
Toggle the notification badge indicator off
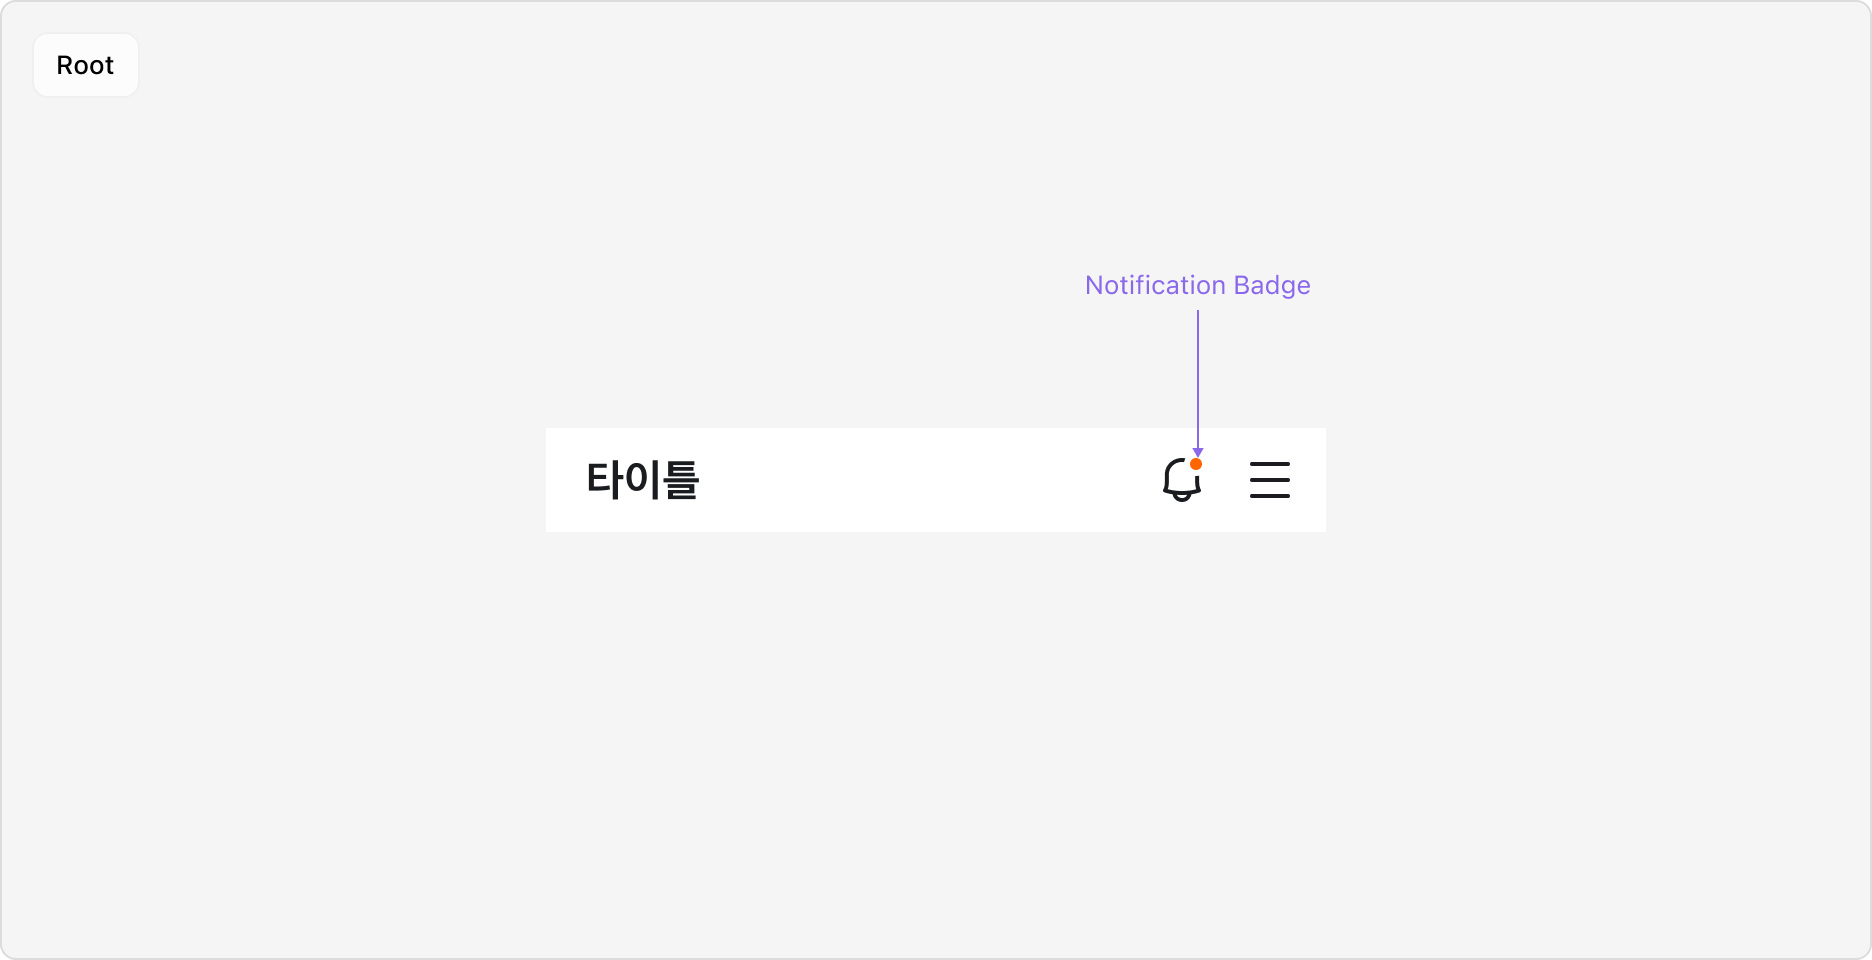[x=1197, y=463]
